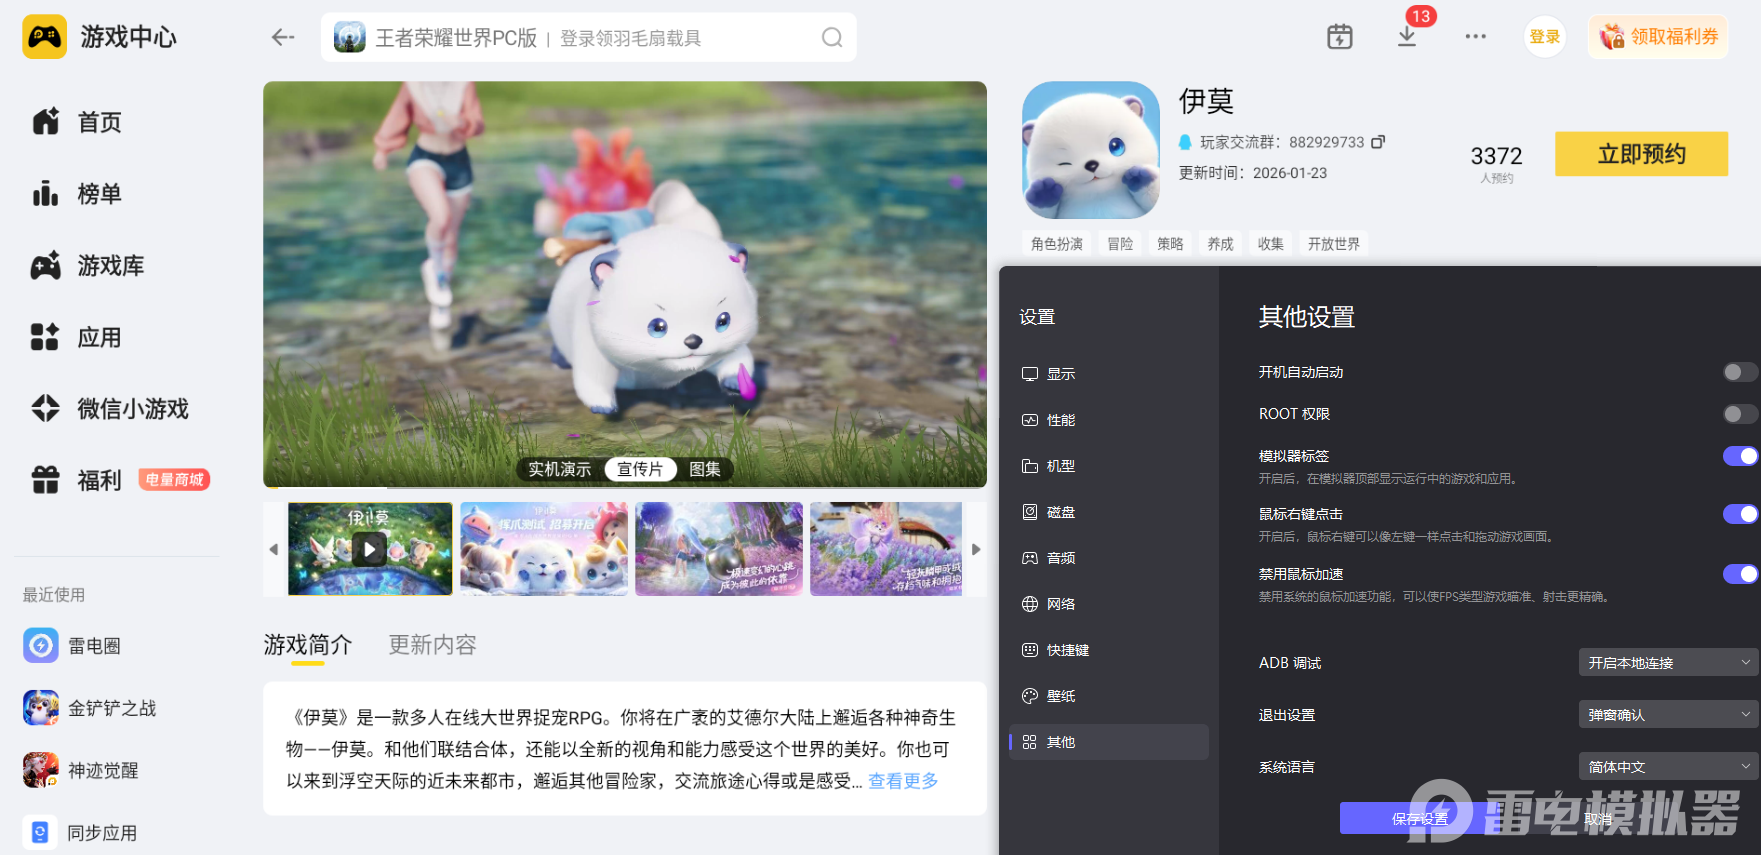Click the 策略 genre tag

tap(1170, 244)
